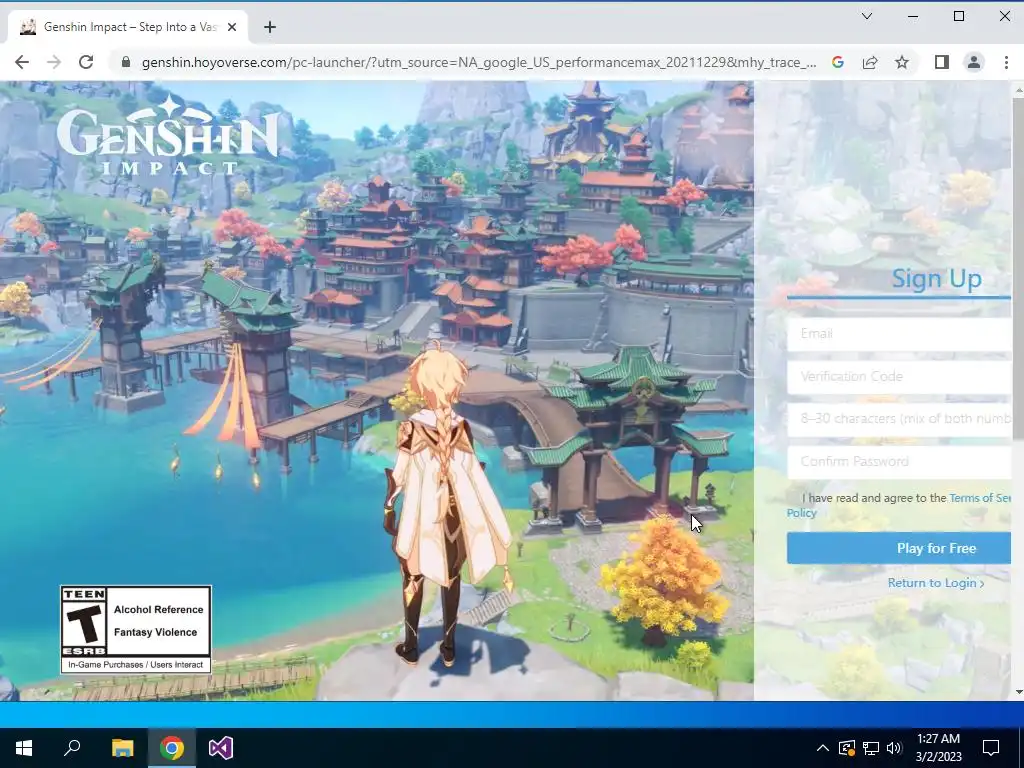Screen dimensions: 1024x768
Task: Open the Windows Start menu
Action: click(24, 748)
